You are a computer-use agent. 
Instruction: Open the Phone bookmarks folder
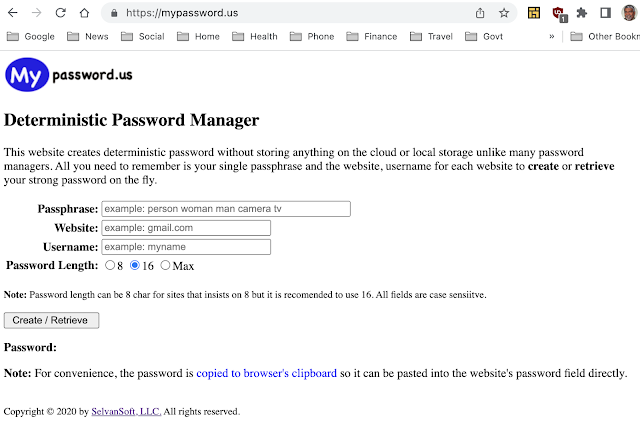pyautogui.click(x=312, y=36)
